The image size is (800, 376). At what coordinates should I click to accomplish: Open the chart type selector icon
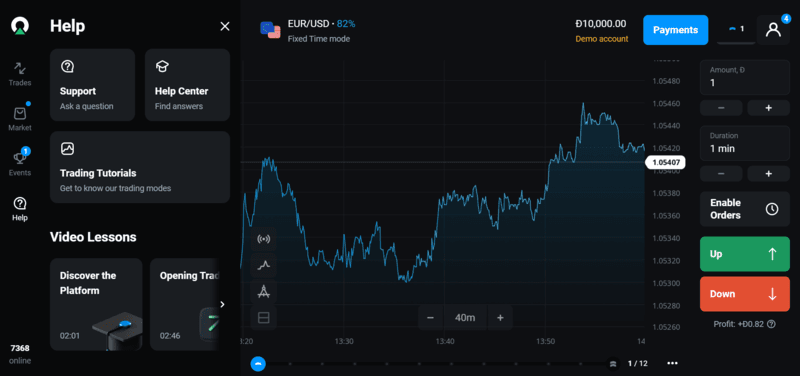263,265
